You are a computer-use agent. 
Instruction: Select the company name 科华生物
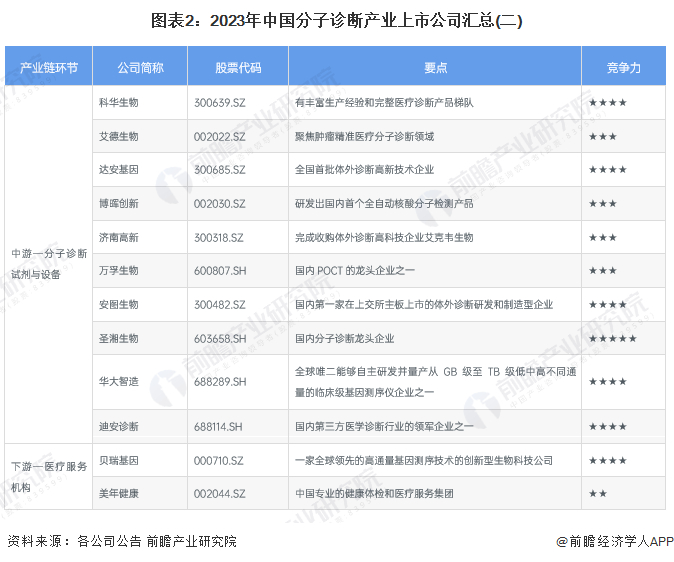[x=119, y=103]
